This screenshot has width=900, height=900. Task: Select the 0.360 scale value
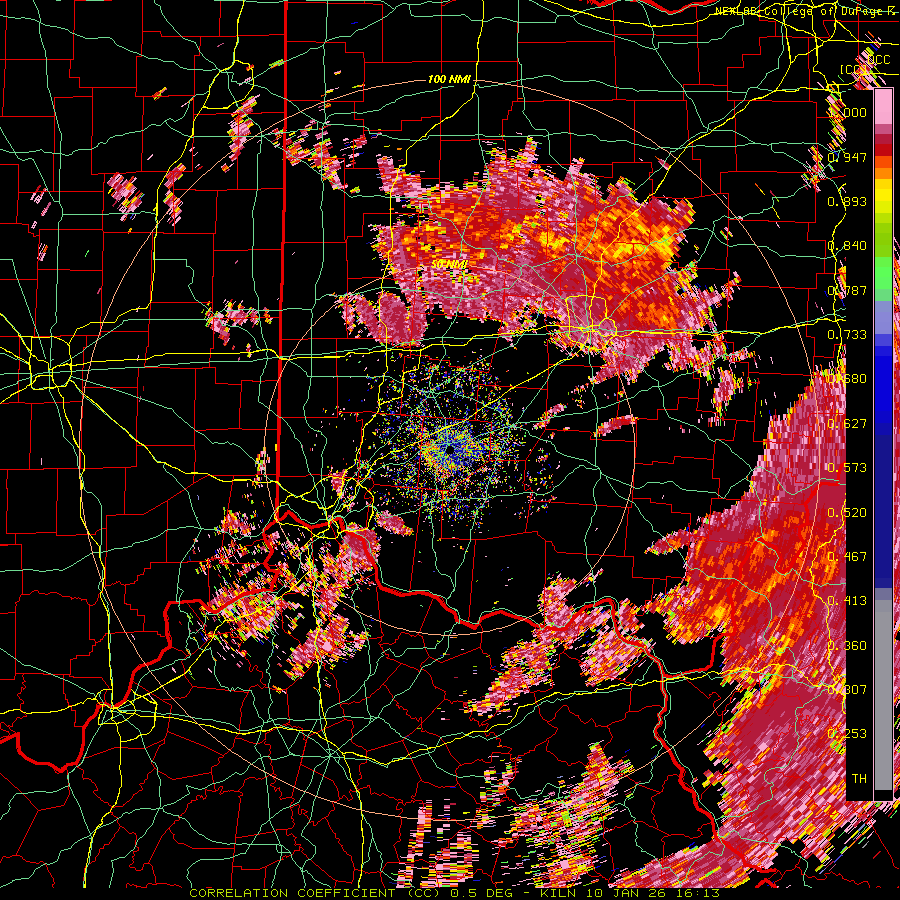click(x=847, y=646)
